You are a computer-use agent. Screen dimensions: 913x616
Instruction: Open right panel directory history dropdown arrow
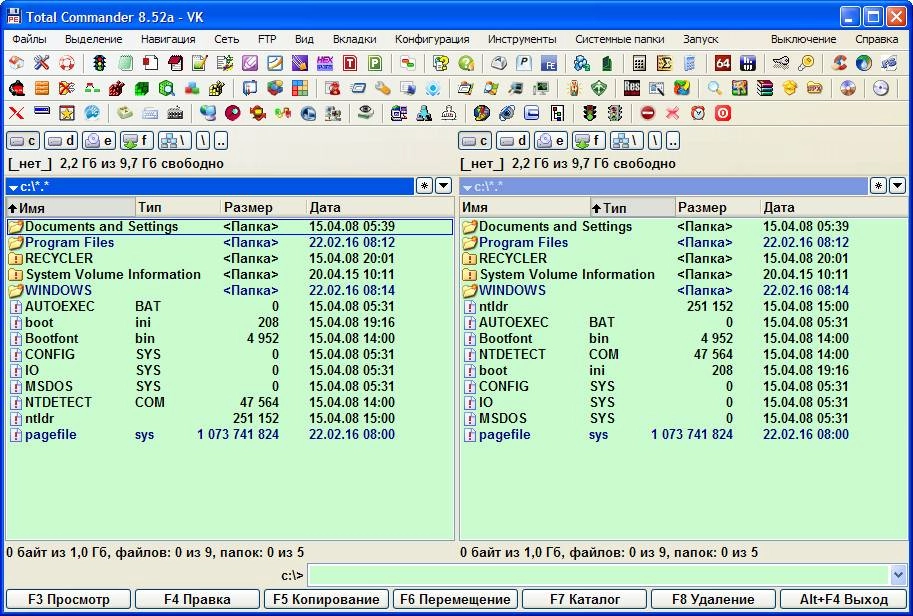click(x=897, y=186)
